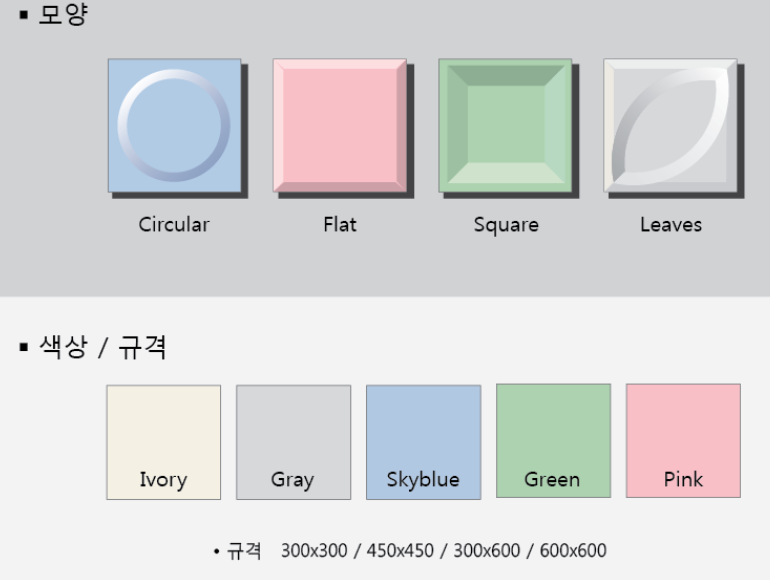
Task: Pick the Green color swatch
Action: pos(553,441)
